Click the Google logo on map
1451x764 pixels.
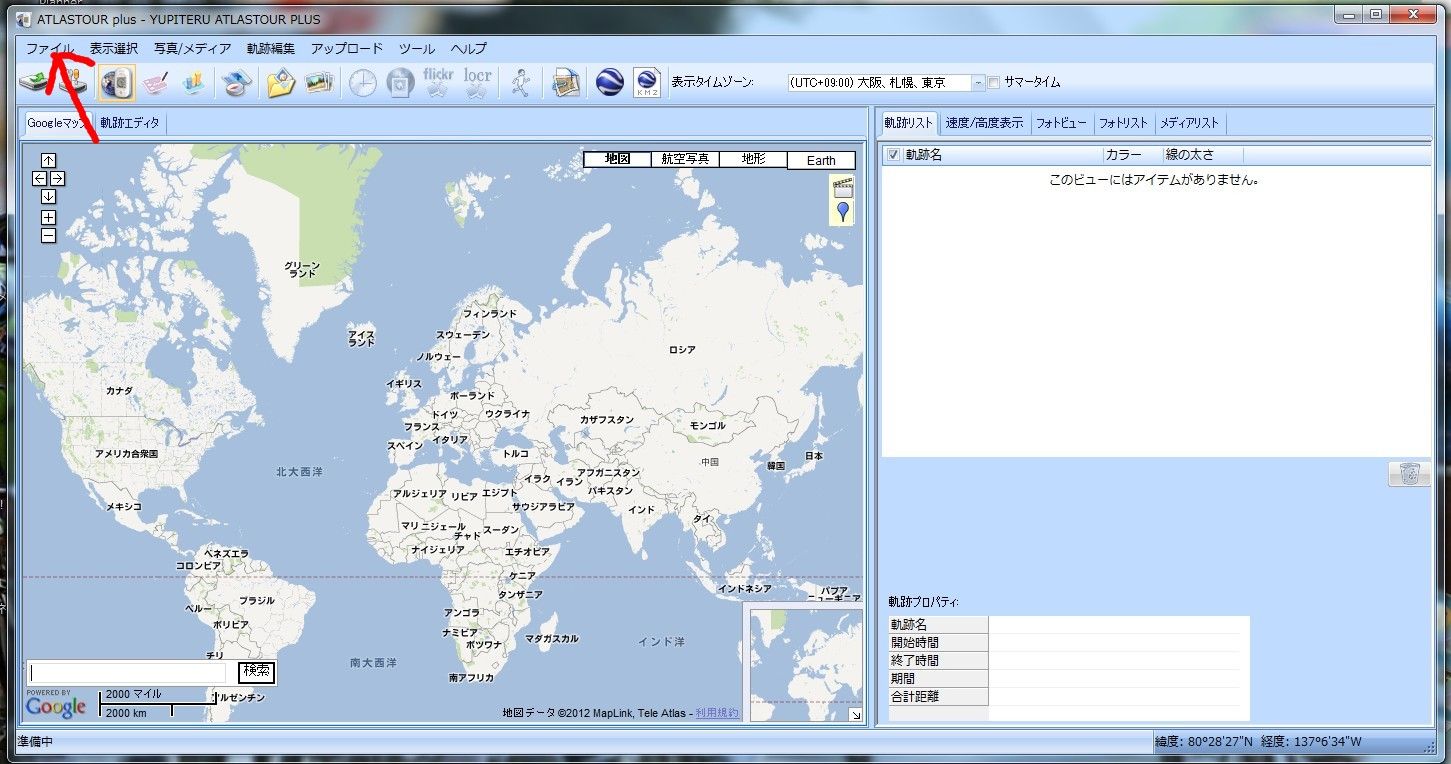coord(56,706)
